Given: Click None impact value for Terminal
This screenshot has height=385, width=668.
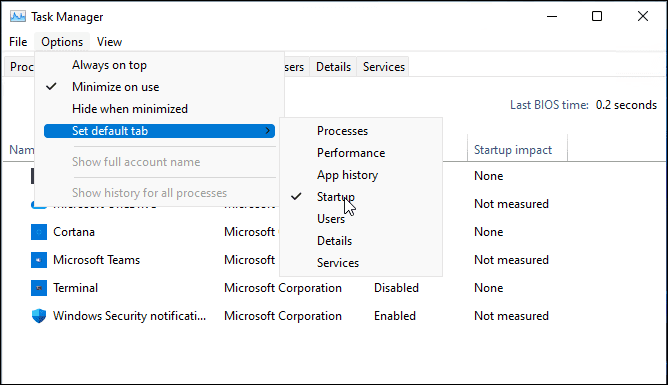Looking at the screenshot, I should [x=489, y=288].
